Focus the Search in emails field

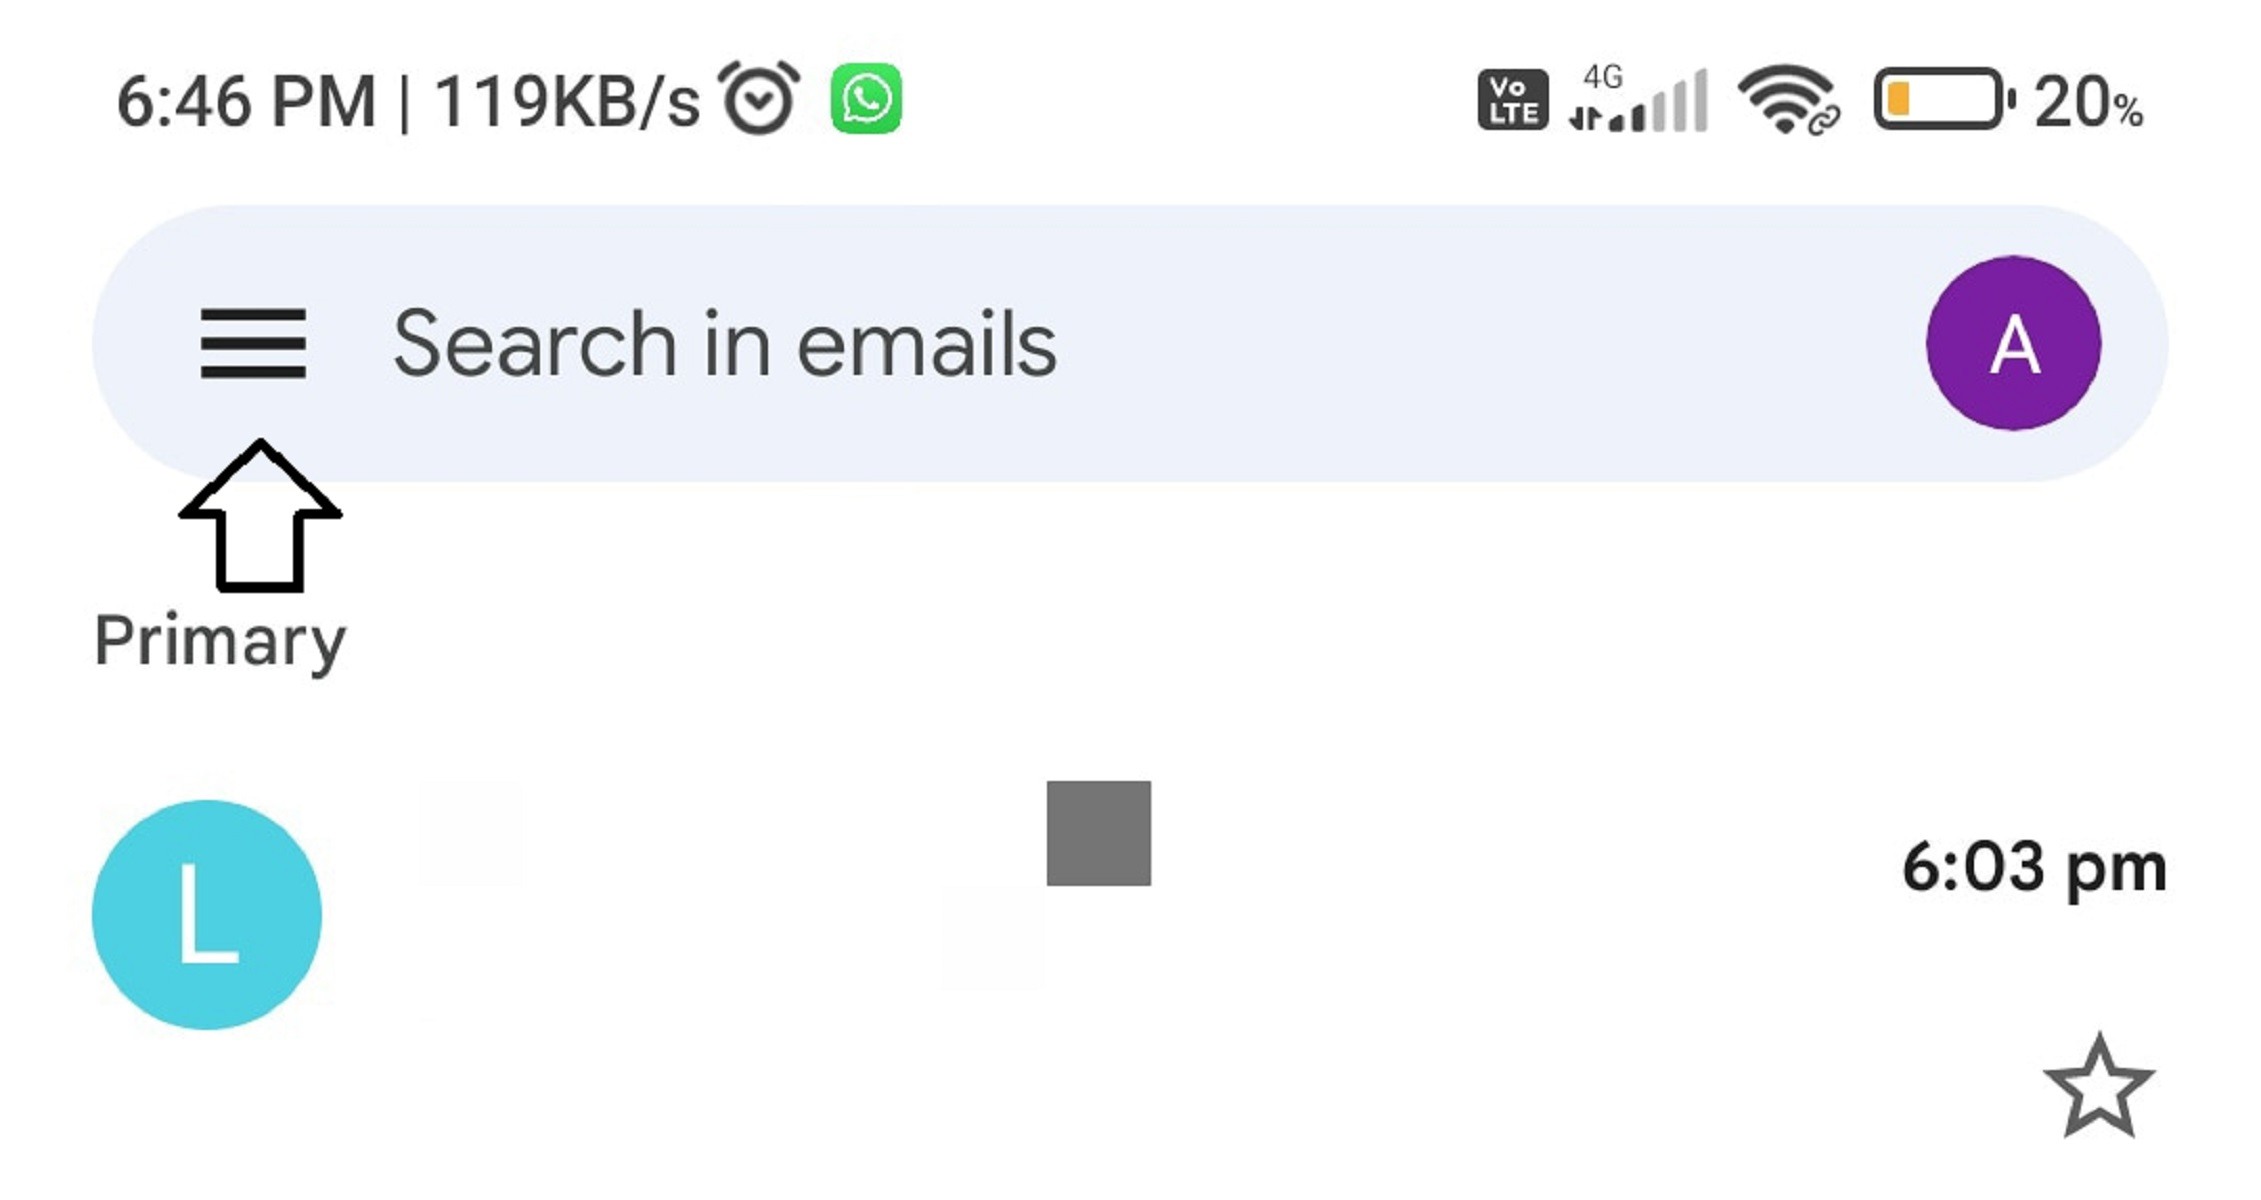[724, 344]
